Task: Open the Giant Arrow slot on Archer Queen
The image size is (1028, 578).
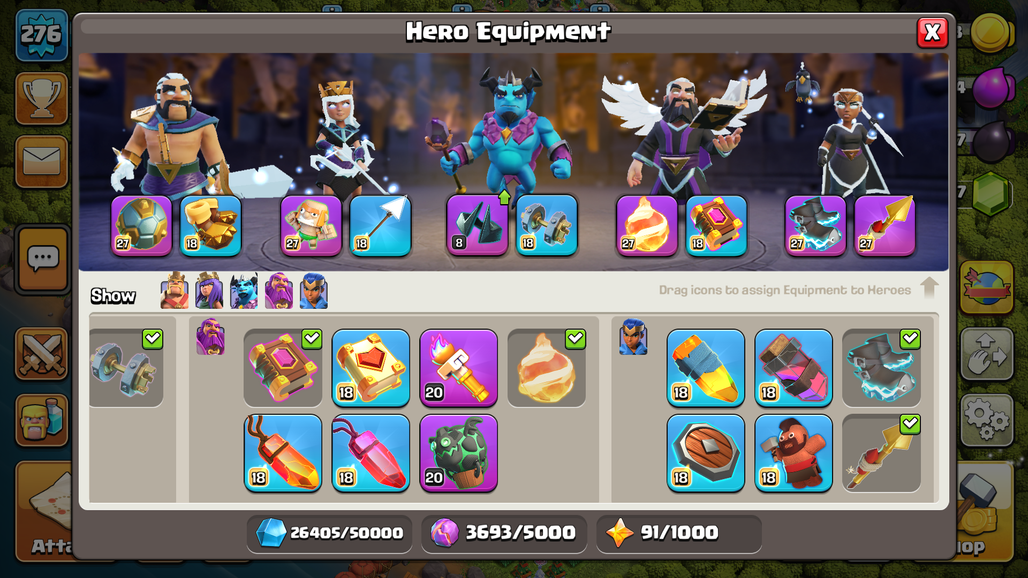Action: (380, 225)
